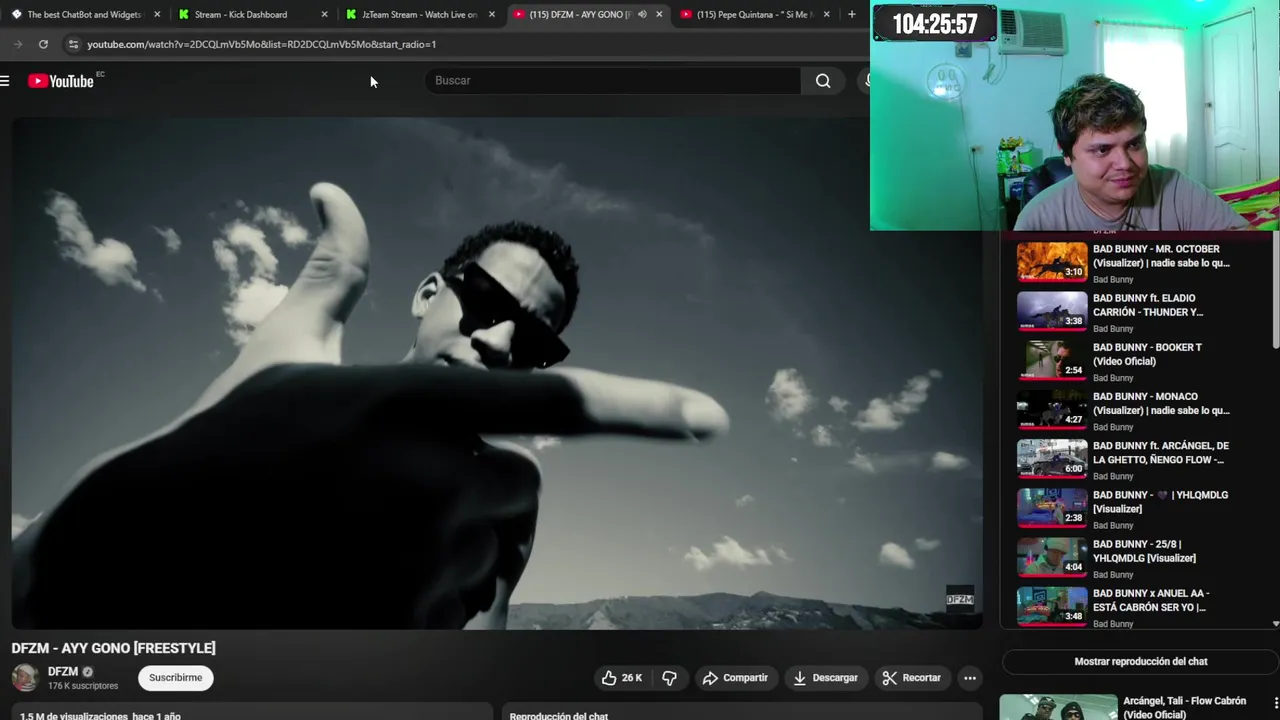
Task: Click the video player to pause
Action: [497, 374]
